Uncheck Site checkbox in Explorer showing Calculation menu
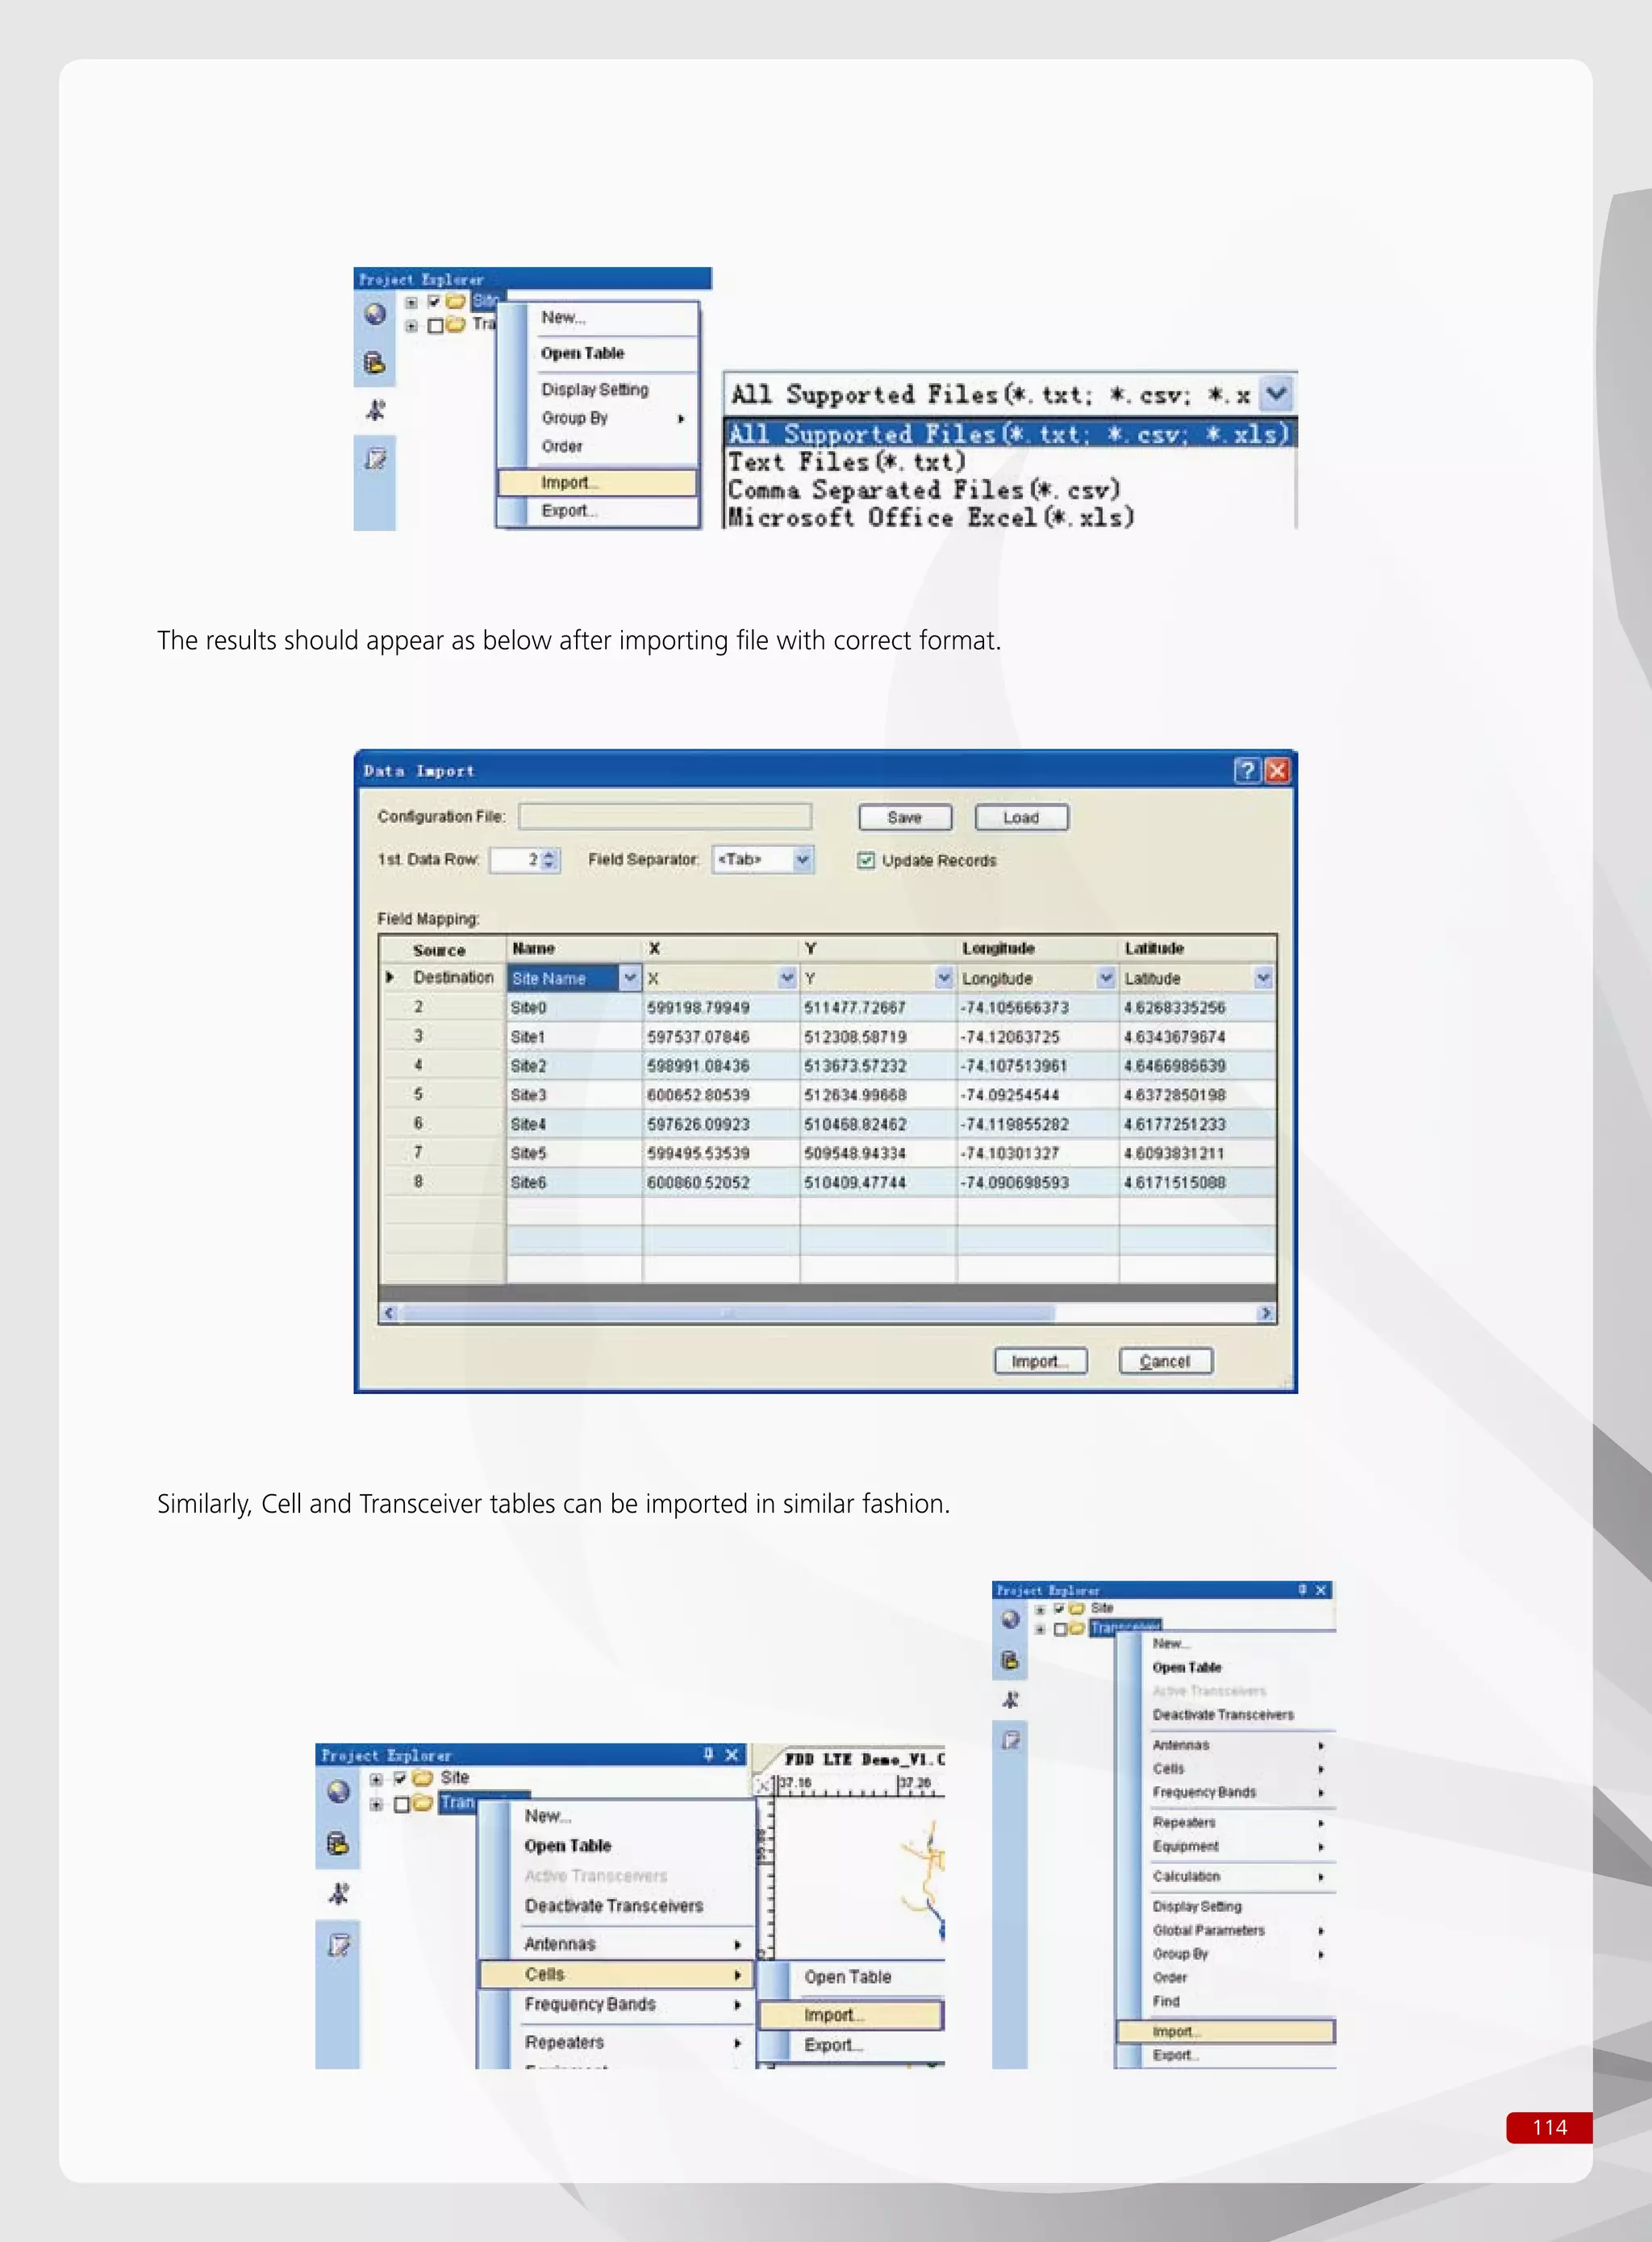Image resolution: width=1652 pixels, height=2242 pixels. coord(1059,1608)
